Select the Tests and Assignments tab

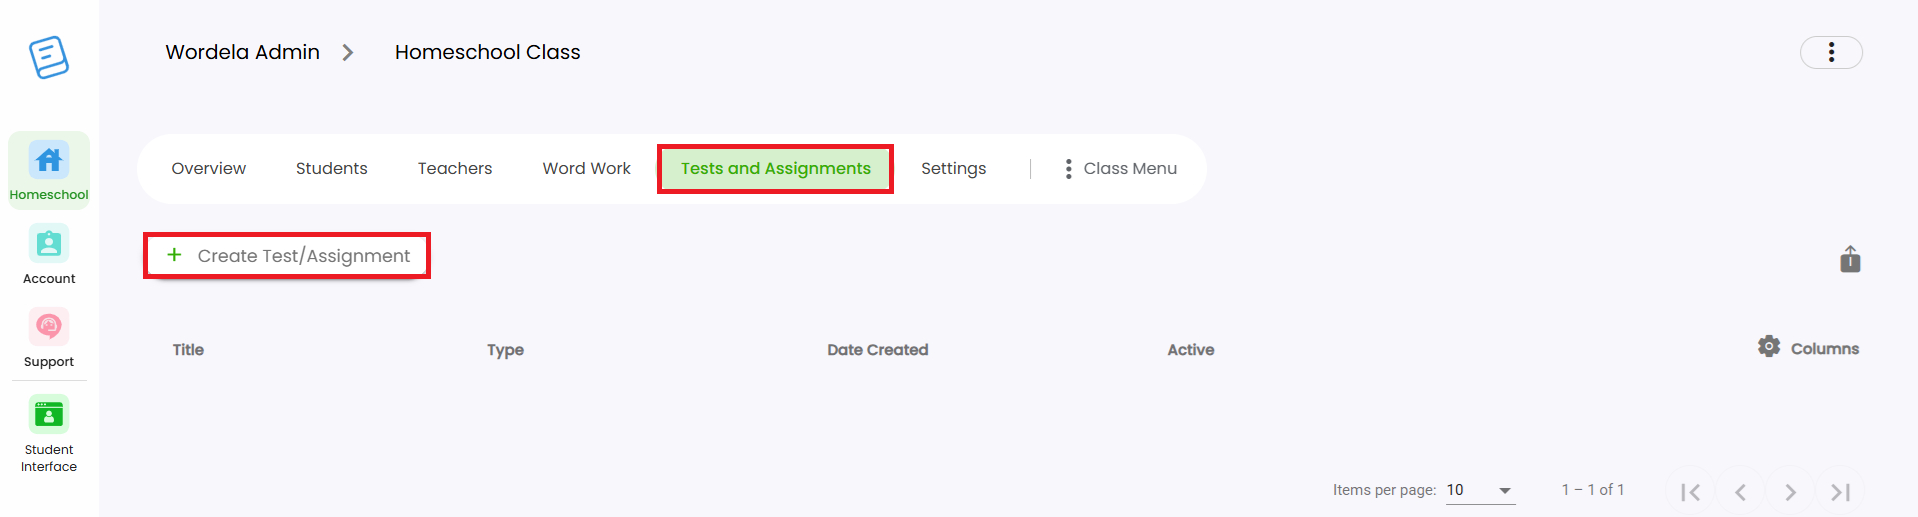tap(776, 169)
